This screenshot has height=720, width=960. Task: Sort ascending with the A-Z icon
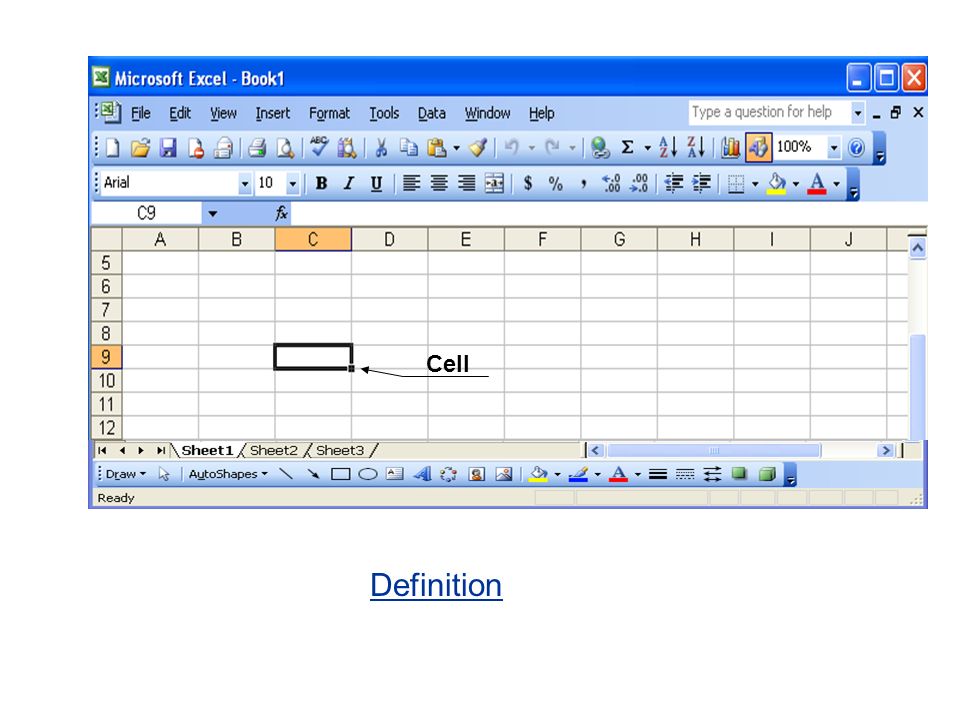[668, 148]
